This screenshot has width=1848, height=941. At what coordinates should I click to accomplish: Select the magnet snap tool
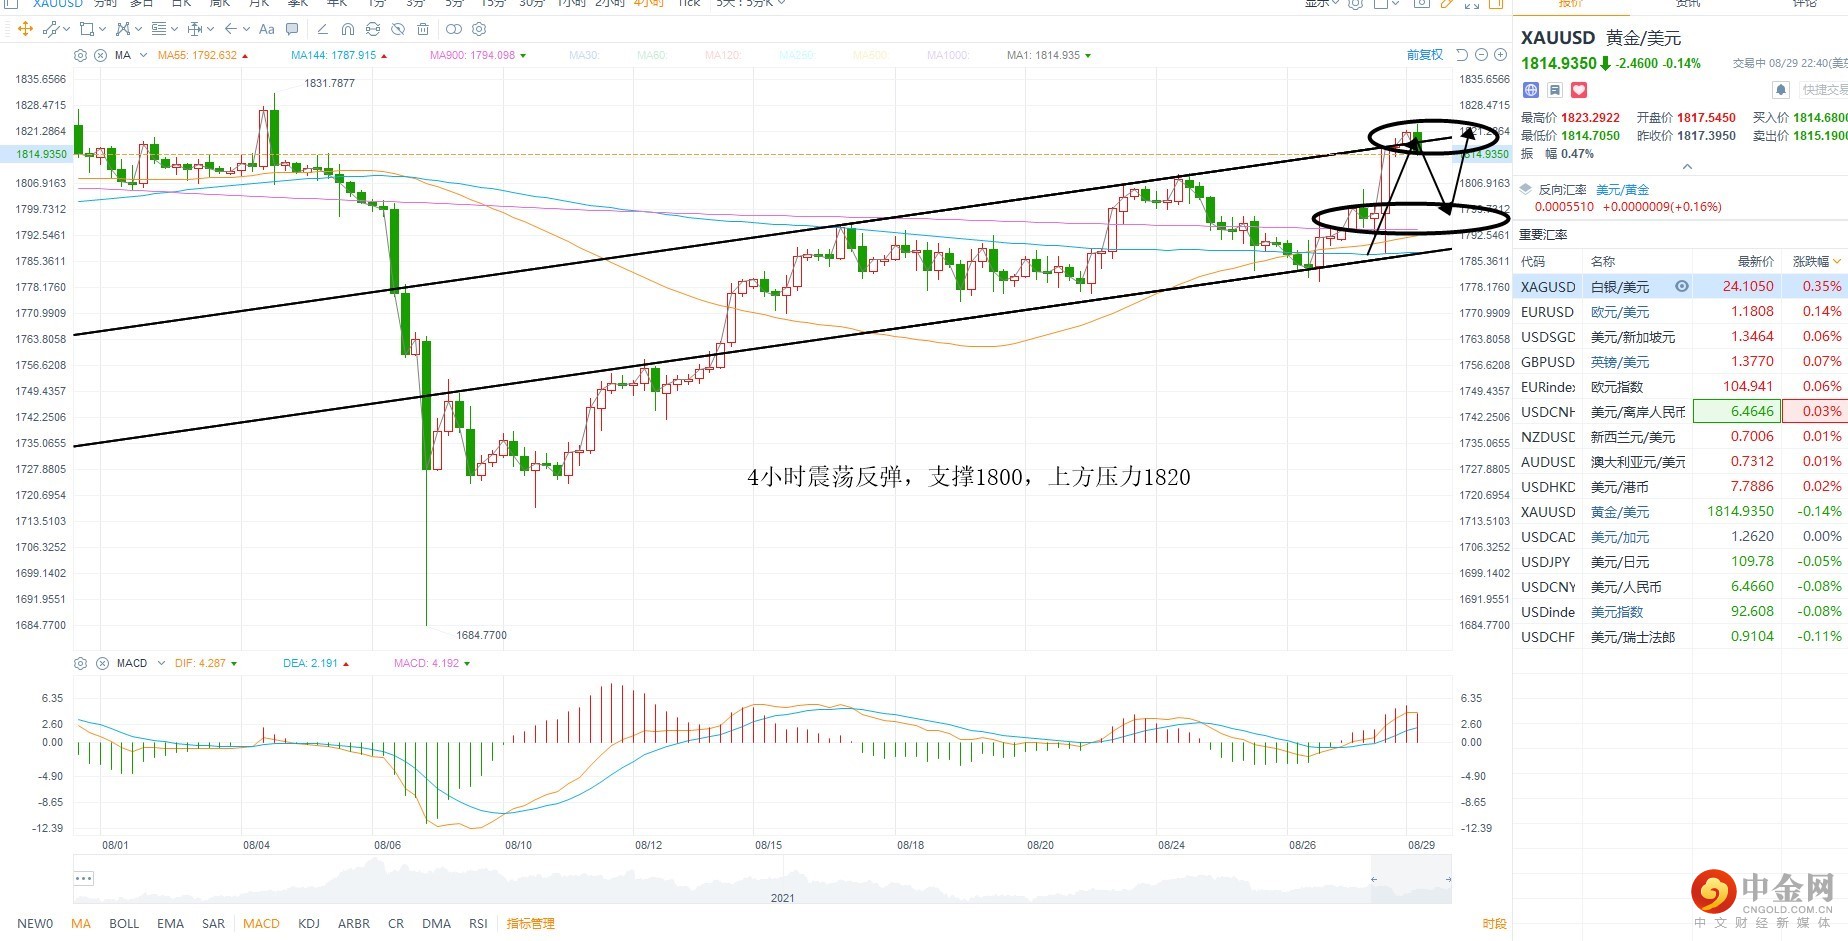(x=347, y=29)
